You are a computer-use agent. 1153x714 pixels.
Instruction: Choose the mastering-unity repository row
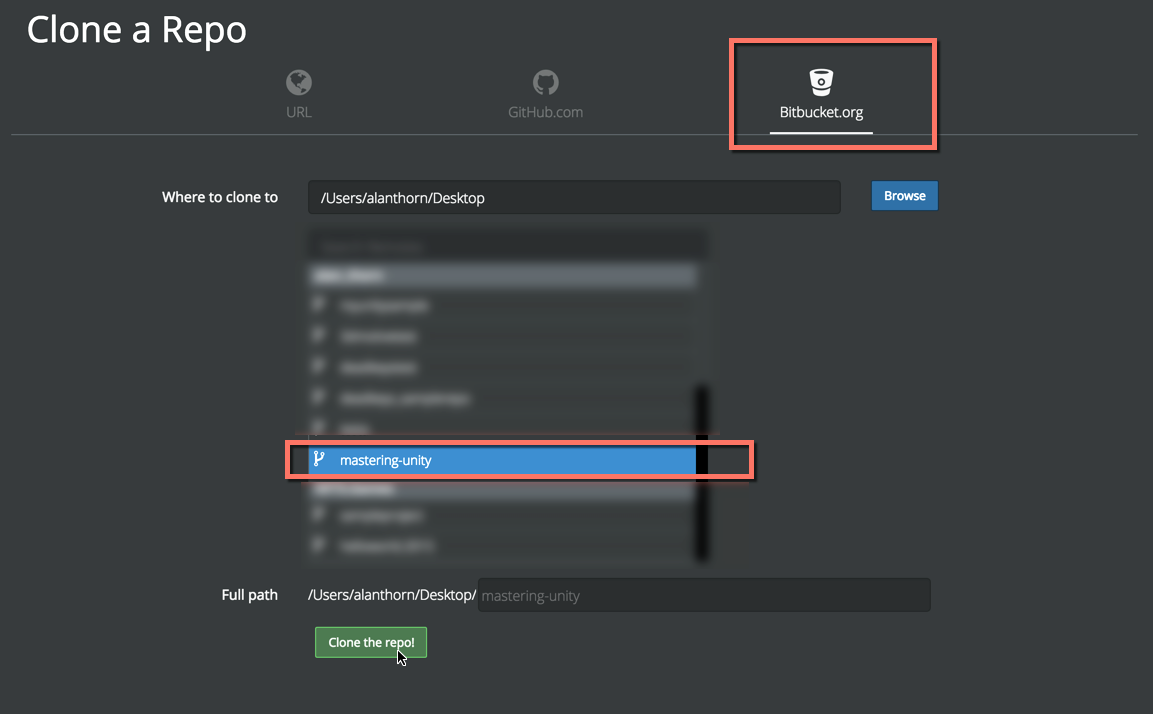502,460
